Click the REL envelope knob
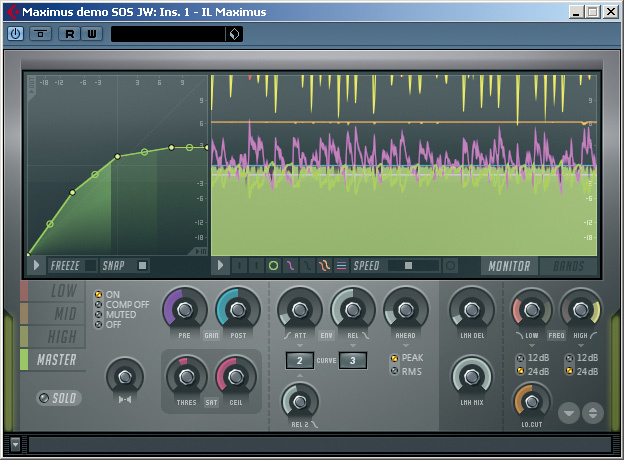Screen dimensions: 624x460 coord(353,310)
